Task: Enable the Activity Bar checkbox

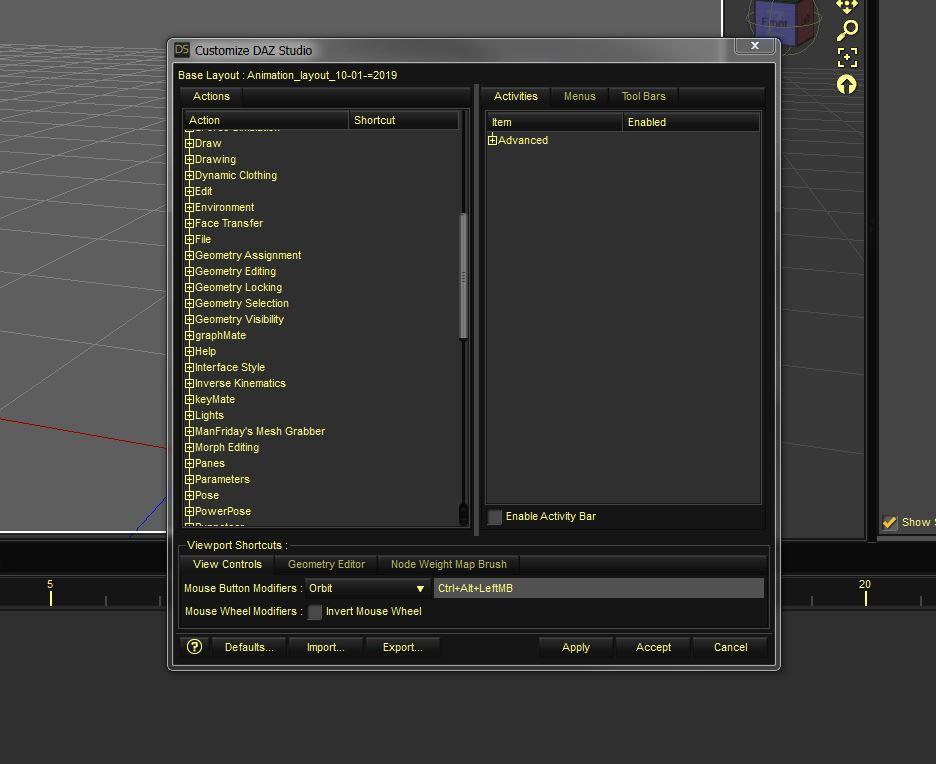Action: (495, 517)
